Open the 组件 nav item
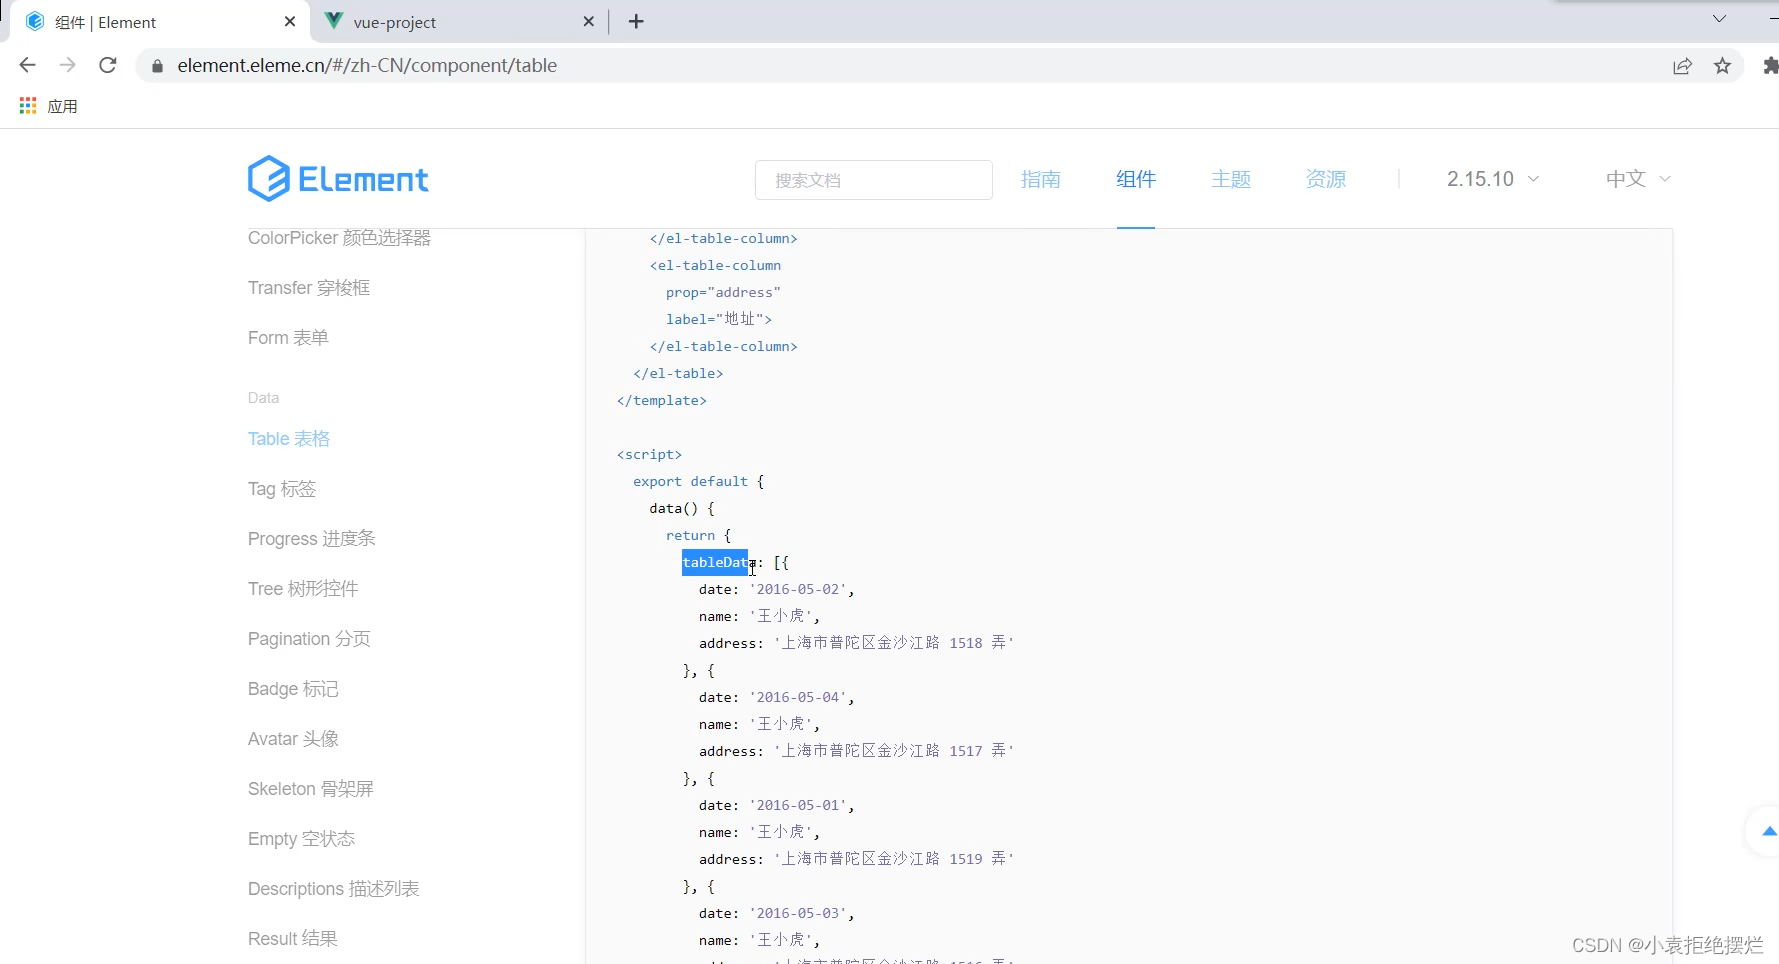The height and width of the screenshot is (964, 1779). click(1136, 179)
